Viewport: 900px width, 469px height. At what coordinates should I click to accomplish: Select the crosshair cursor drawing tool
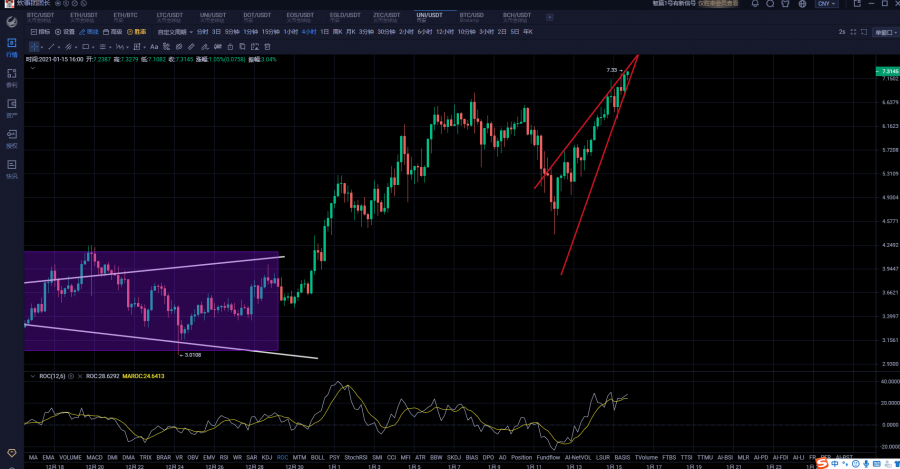35,46
